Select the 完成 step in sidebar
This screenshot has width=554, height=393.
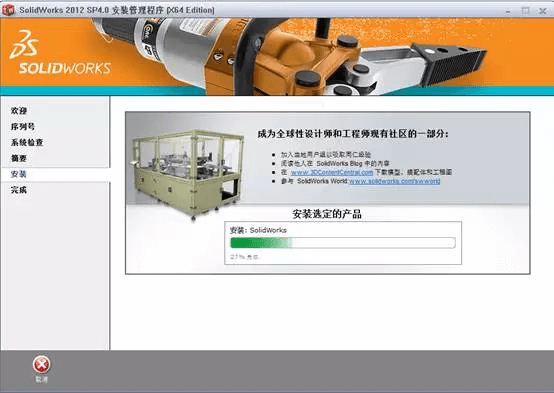point(19,190)
